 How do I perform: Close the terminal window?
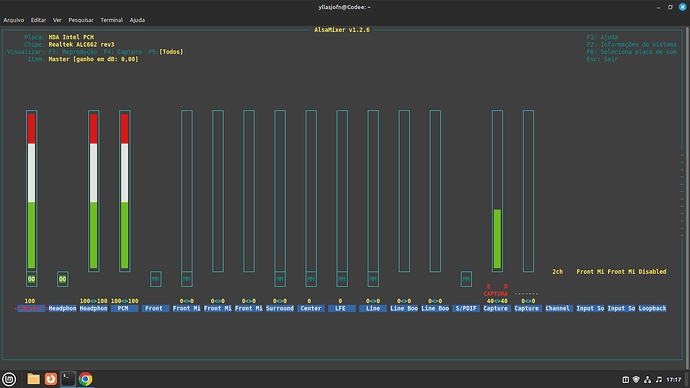(683, 7)
